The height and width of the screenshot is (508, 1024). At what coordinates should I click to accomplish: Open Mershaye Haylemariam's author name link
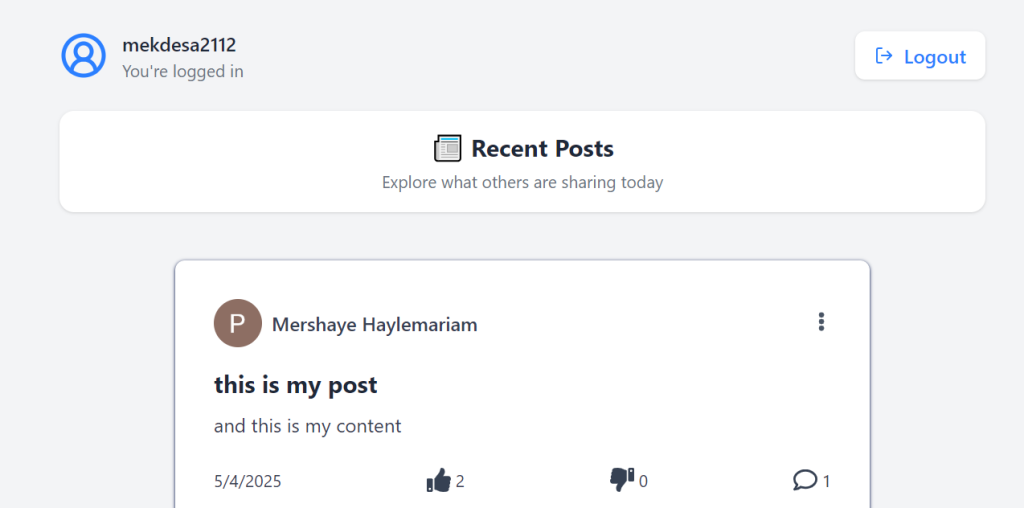[x=374, y=325]
